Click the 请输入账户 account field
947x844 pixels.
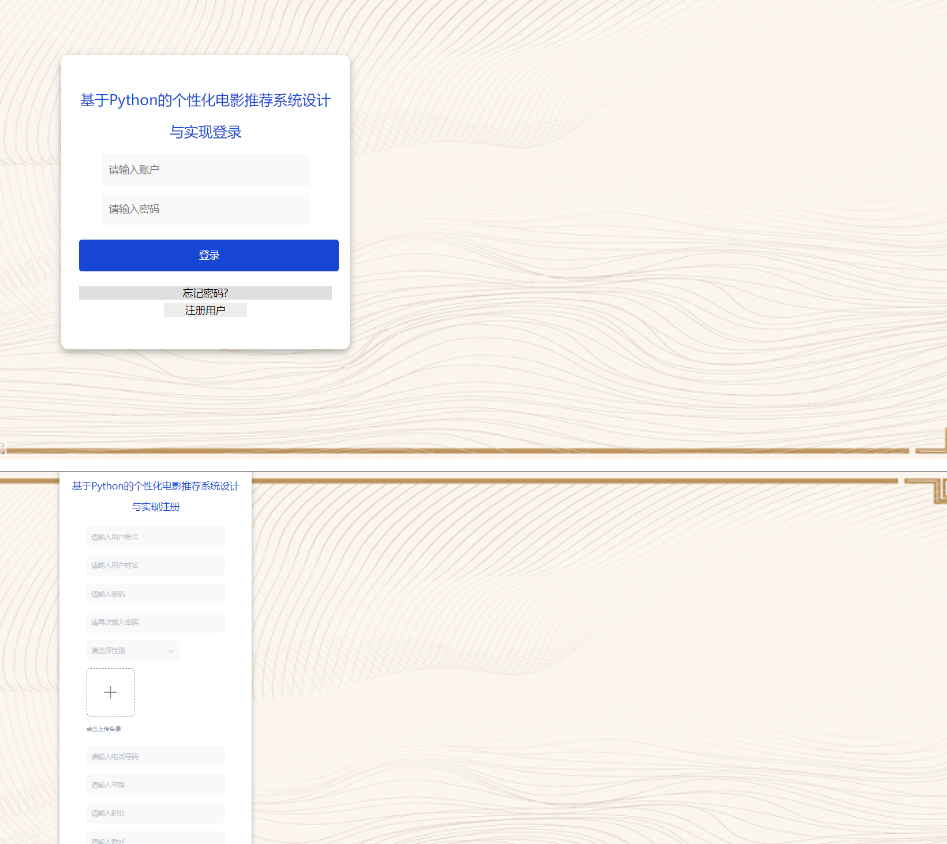click(205, 170)
